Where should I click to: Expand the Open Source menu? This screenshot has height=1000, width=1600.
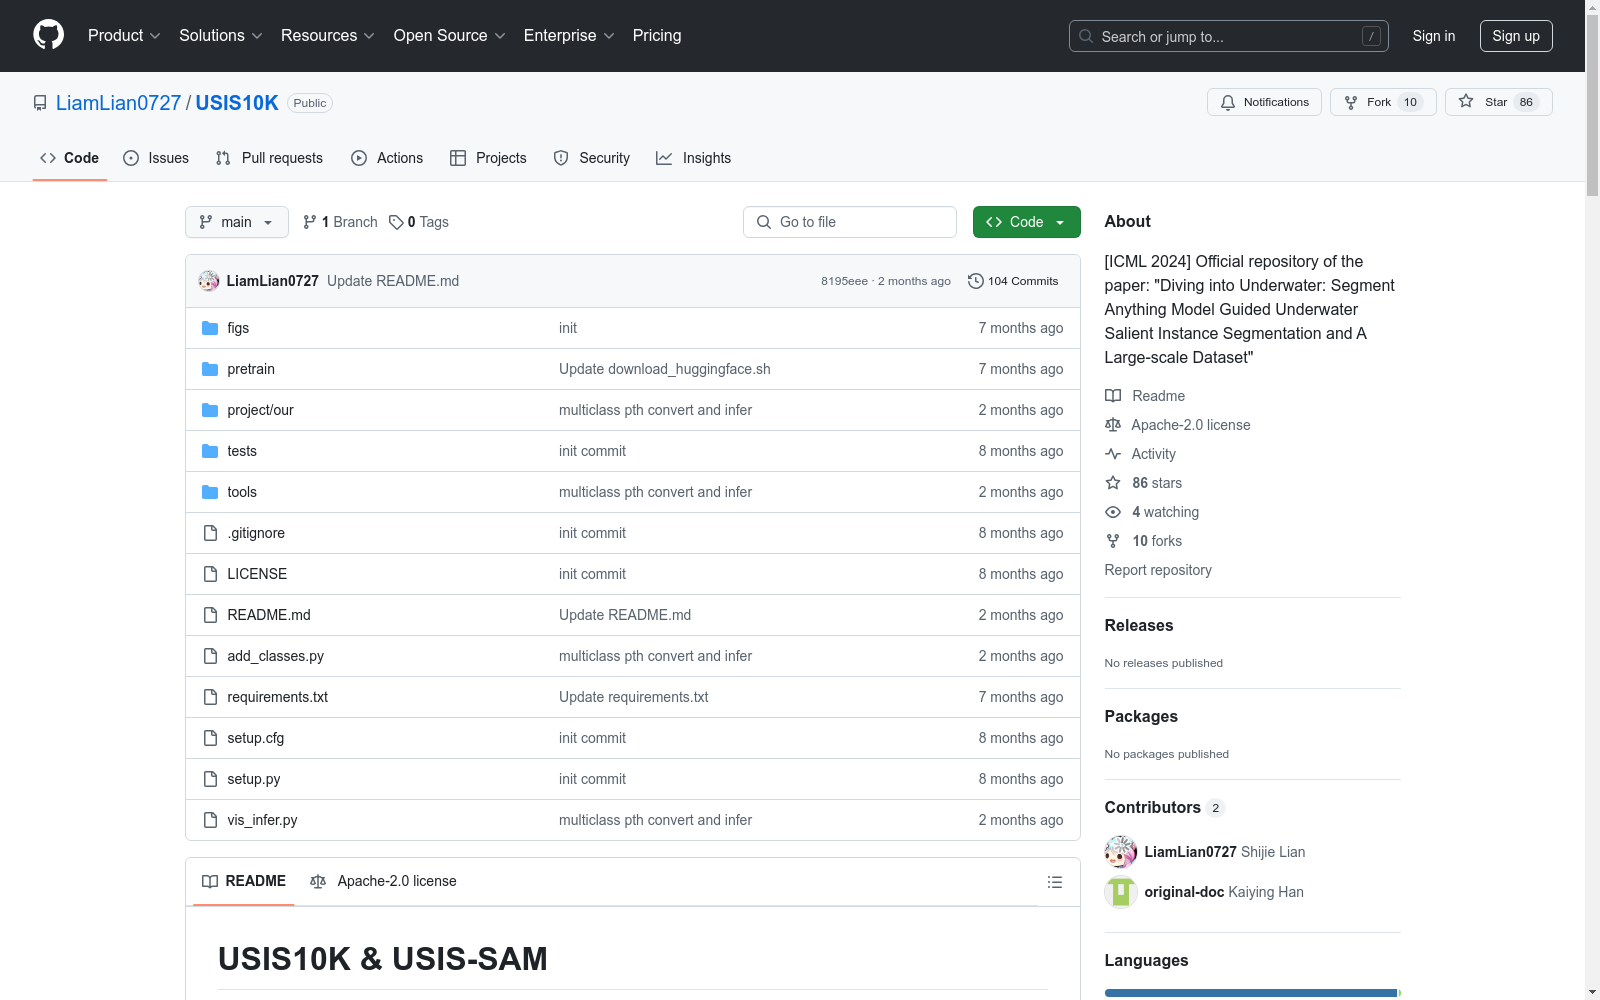coord(450,35)
